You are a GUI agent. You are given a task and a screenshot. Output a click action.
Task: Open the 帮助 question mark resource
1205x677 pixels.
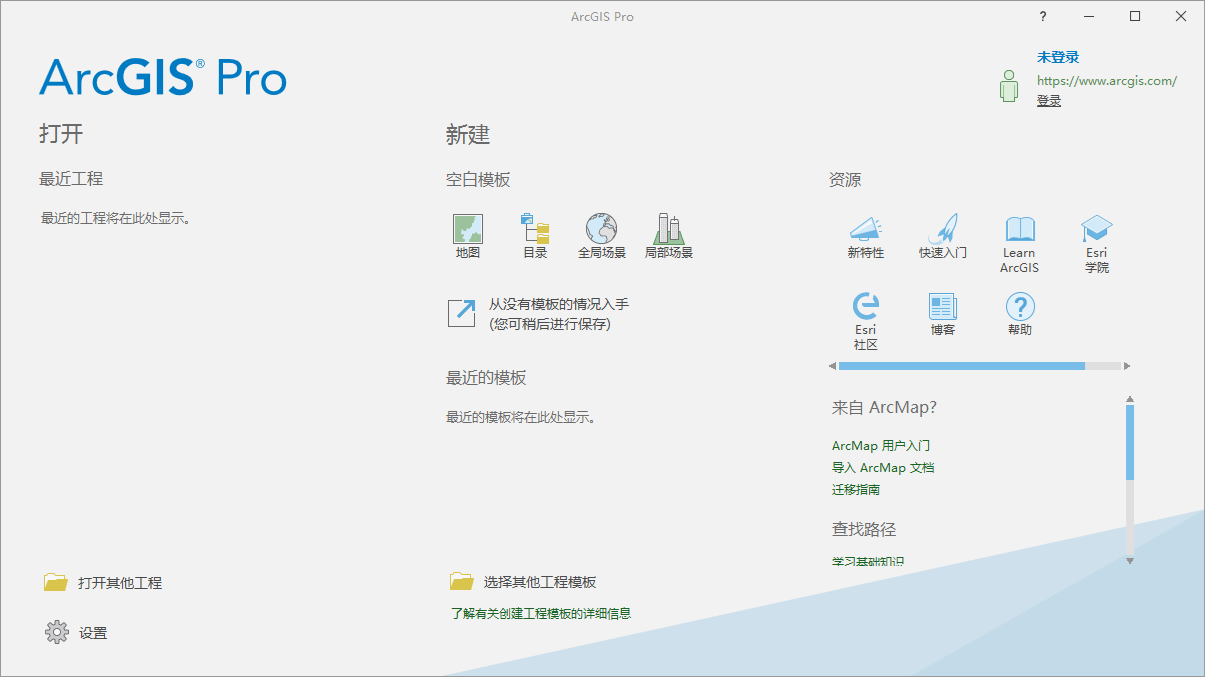[x=1020, y=306]
